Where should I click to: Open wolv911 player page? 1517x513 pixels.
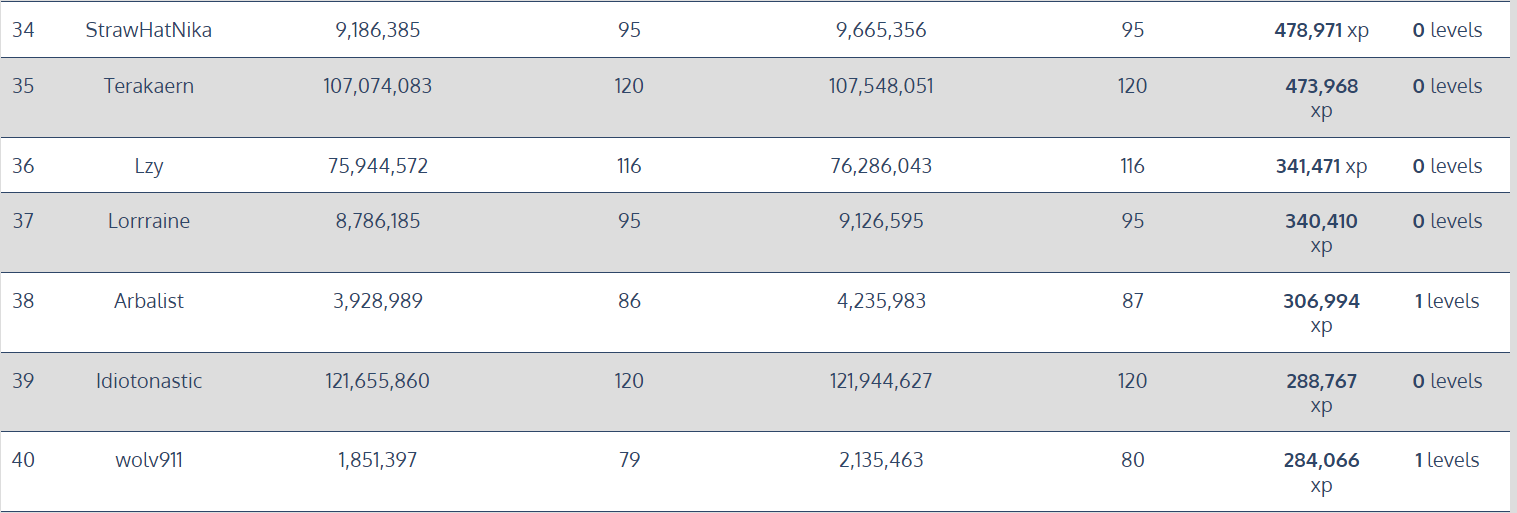tap(149, 460)
